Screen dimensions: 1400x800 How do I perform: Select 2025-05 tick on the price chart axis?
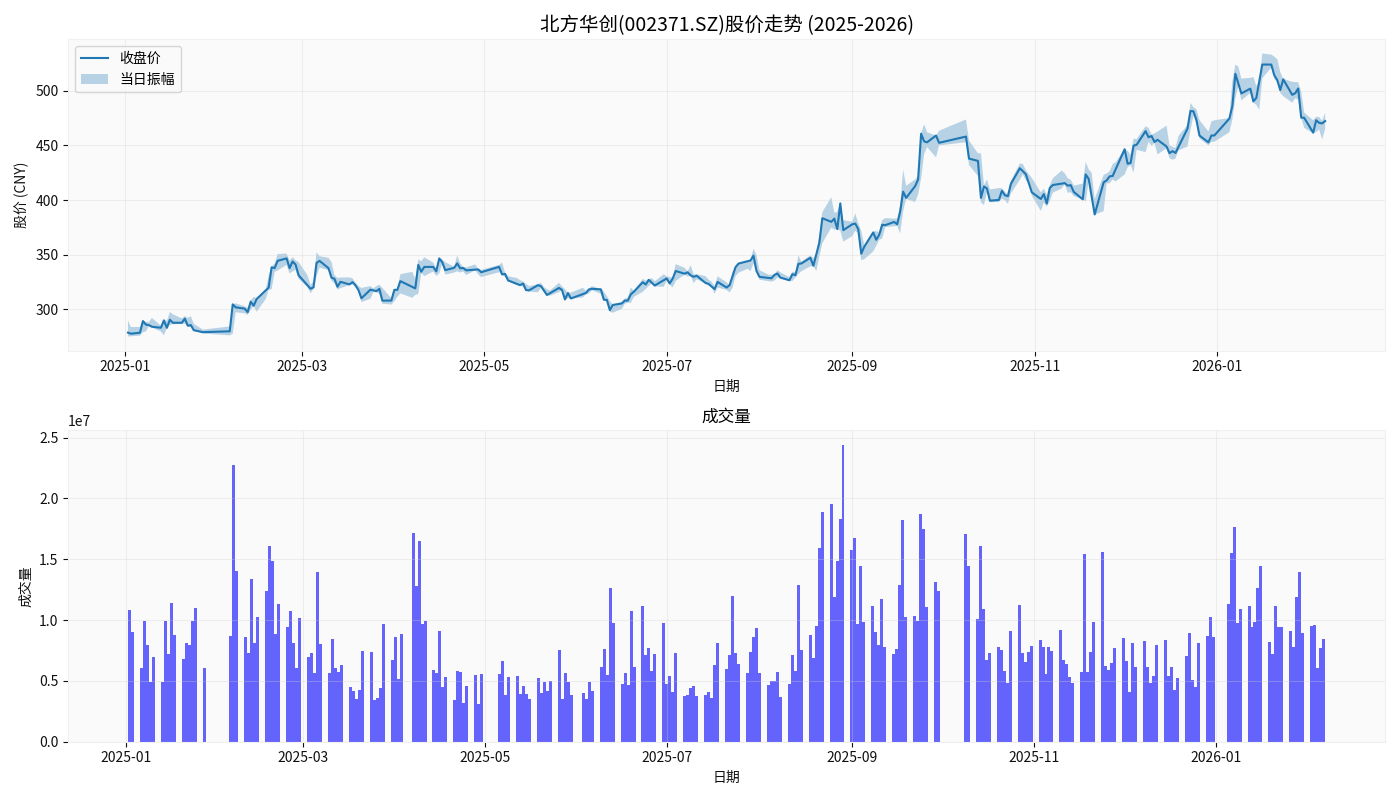[484, 366]
